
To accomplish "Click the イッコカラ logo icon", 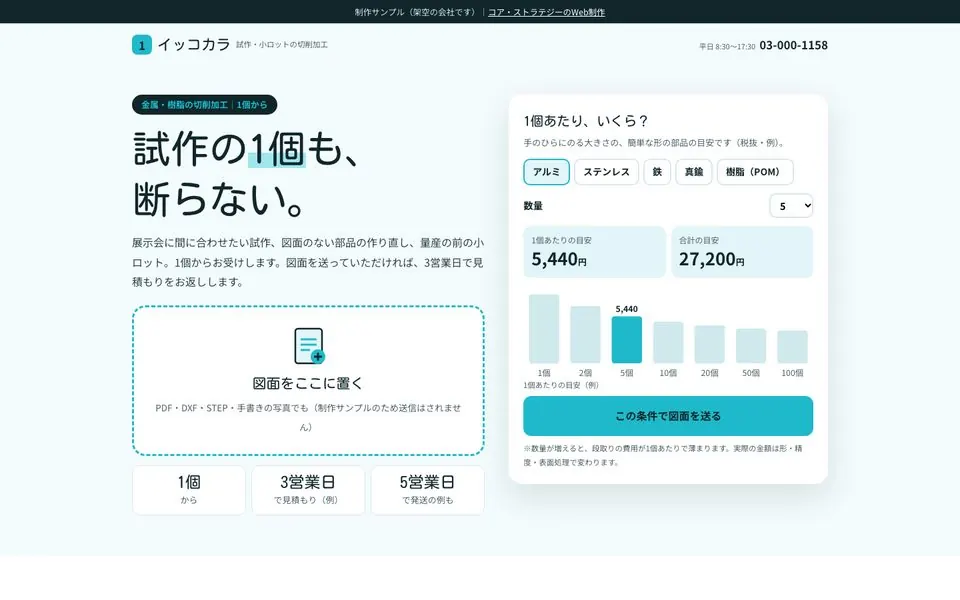I will pyautogui.click(x=141, y=45).
